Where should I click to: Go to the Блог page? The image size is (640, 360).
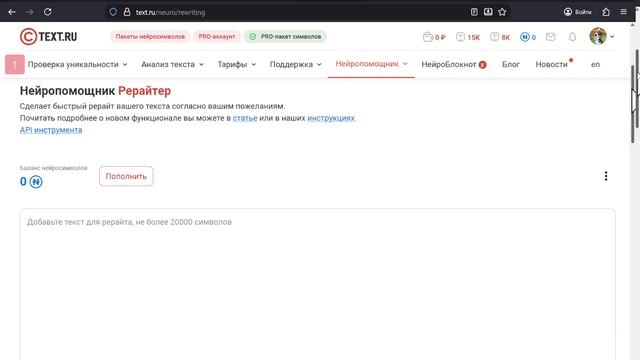511,64
